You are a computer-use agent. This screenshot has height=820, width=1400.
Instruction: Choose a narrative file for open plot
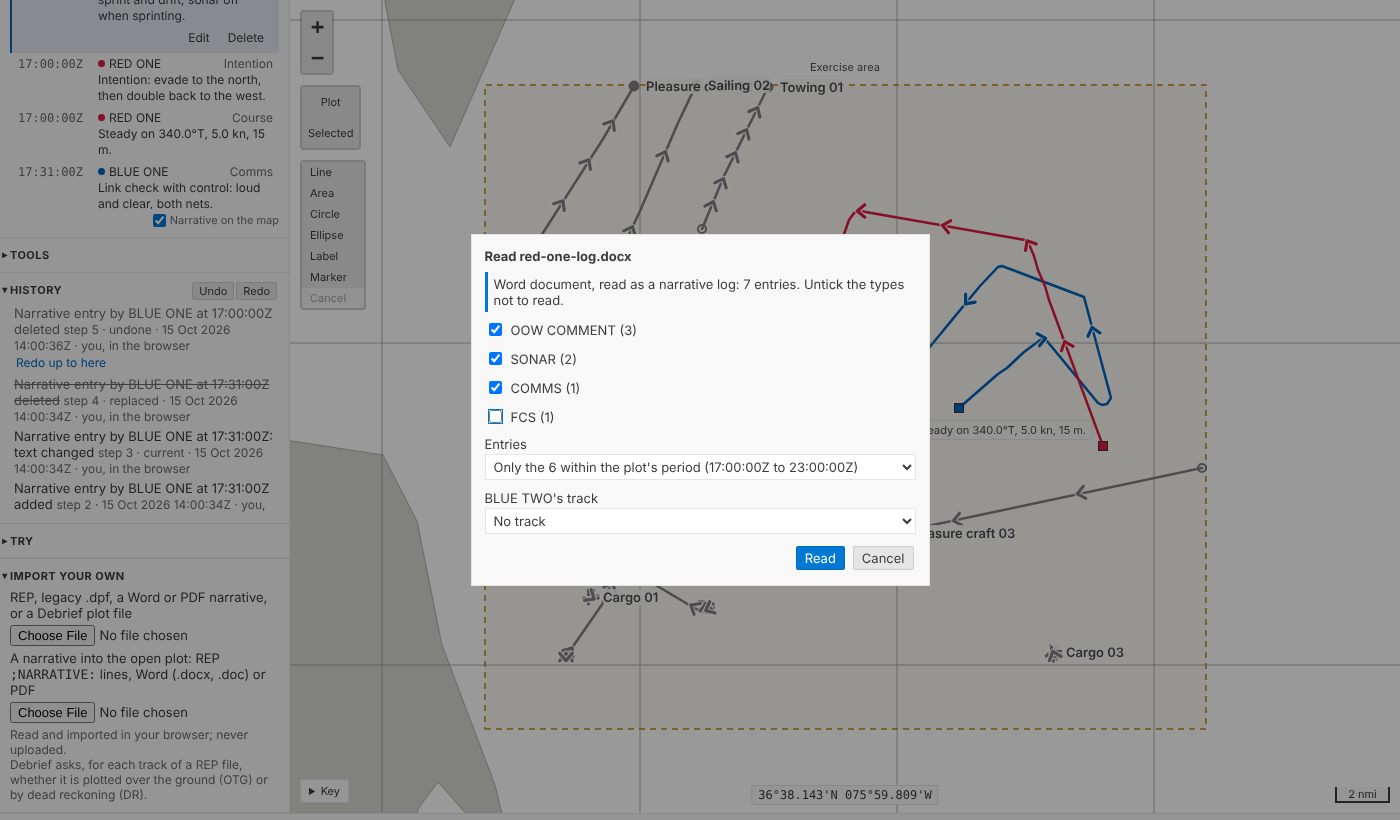[x=52, y=713]
